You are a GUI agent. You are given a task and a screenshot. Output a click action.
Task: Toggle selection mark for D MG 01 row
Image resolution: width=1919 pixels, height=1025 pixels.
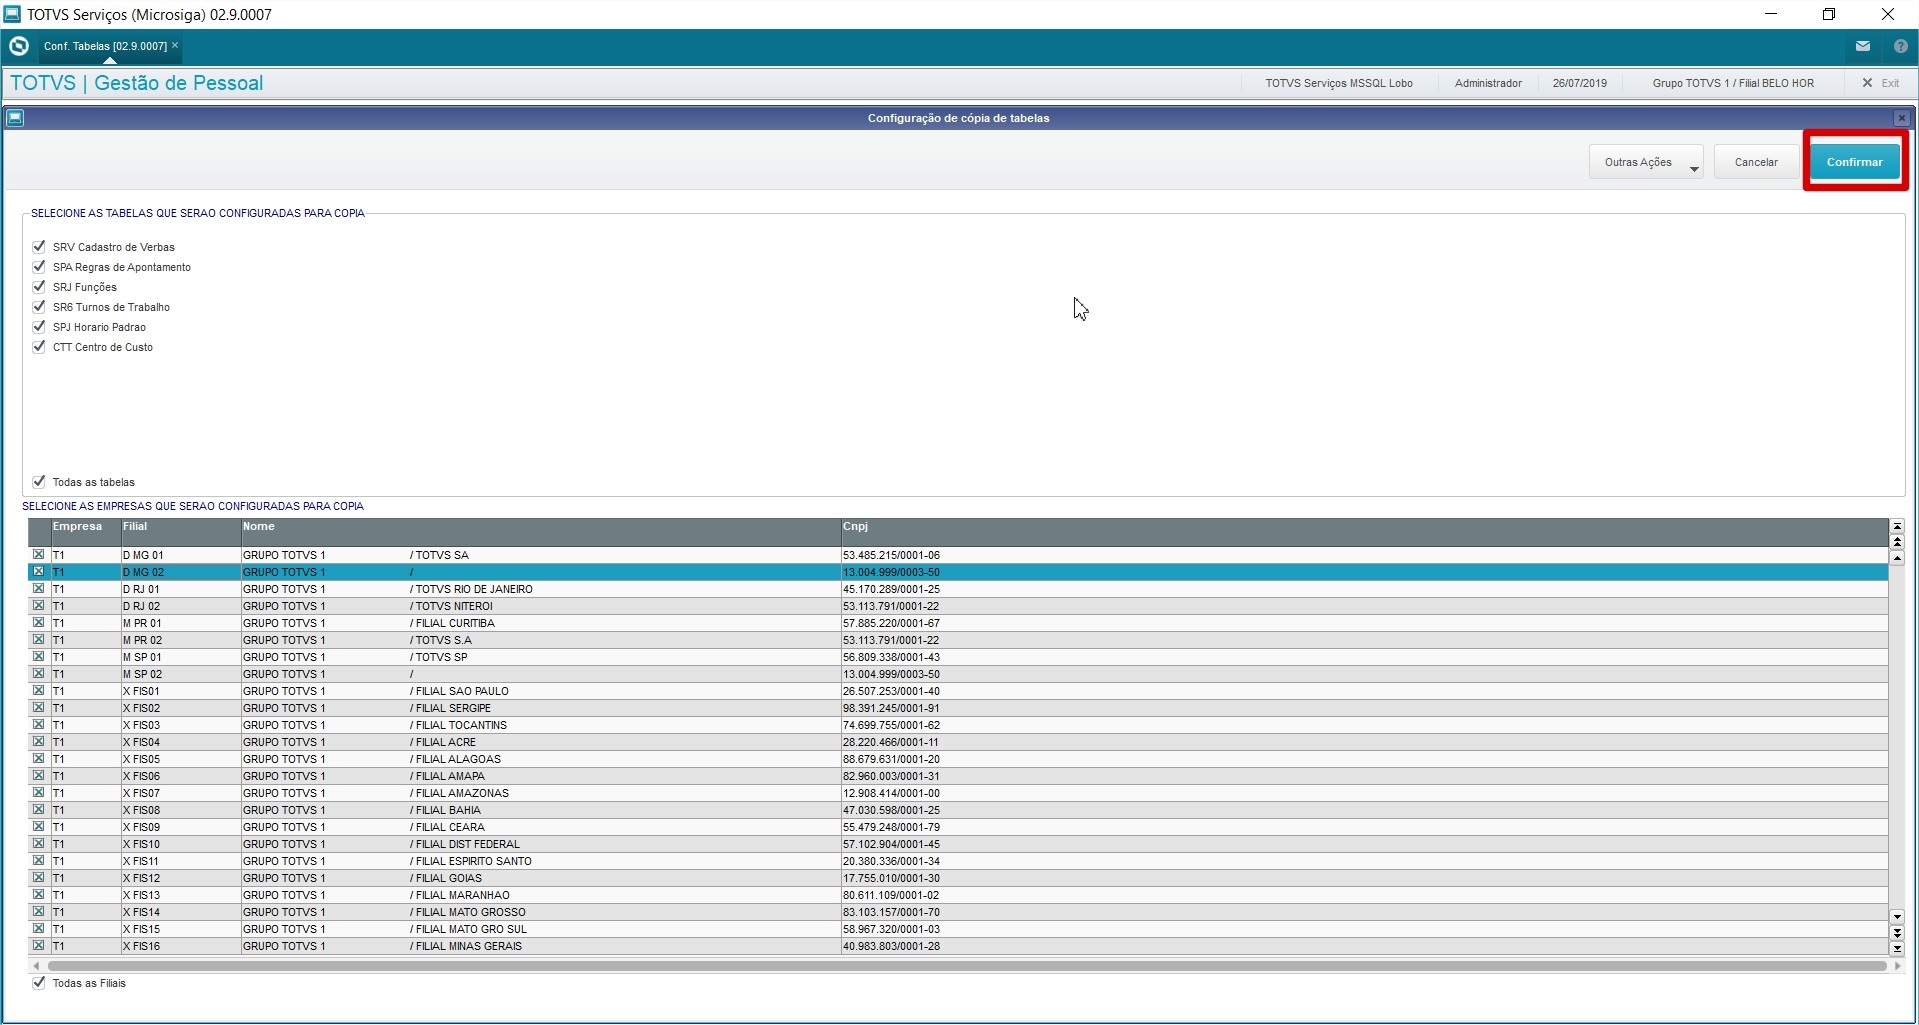point(38,554)
